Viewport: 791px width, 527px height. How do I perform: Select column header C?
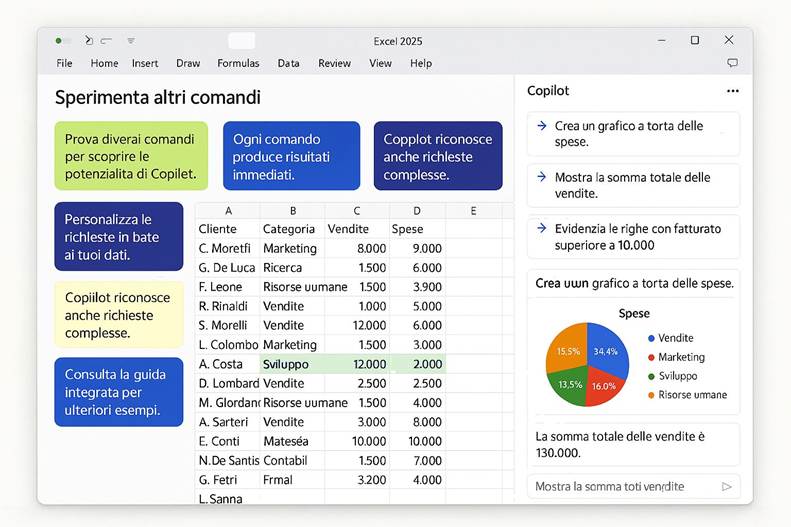(357, 211)
